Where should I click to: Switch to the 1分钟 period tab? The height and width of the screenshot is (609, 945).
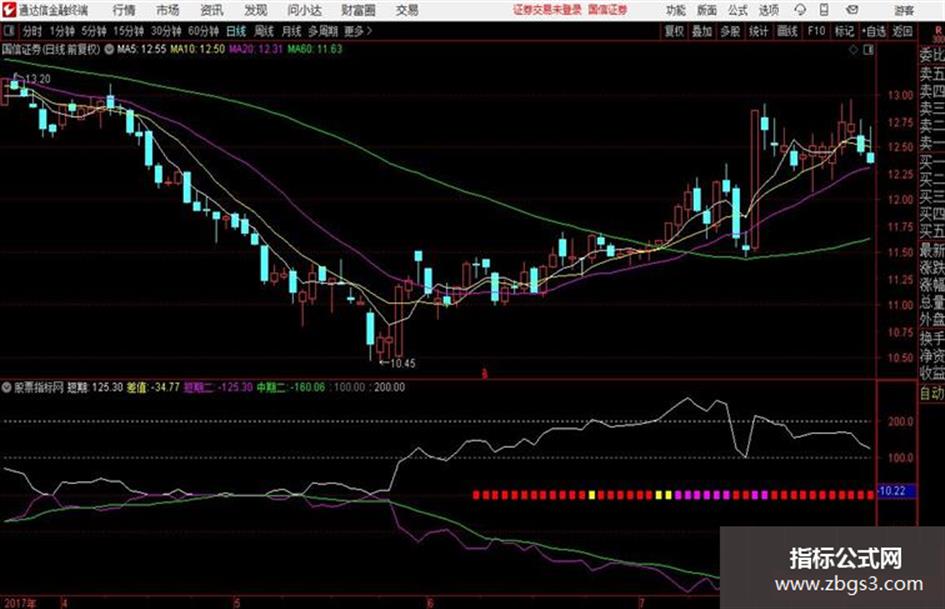tap(61, 31)
